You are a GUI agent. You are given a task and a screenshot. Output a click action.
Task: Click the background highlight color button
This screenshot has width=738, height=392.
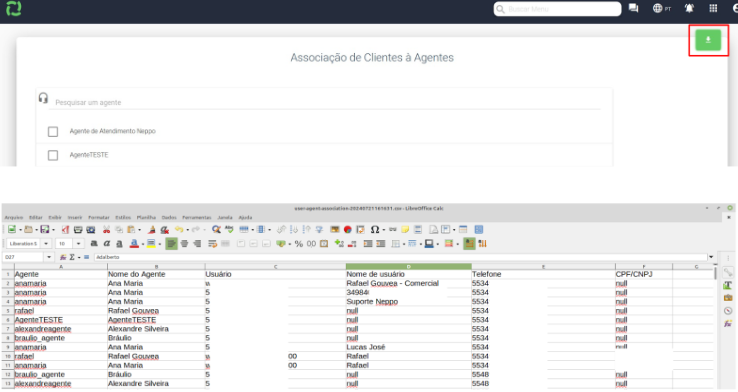point(151,243)
